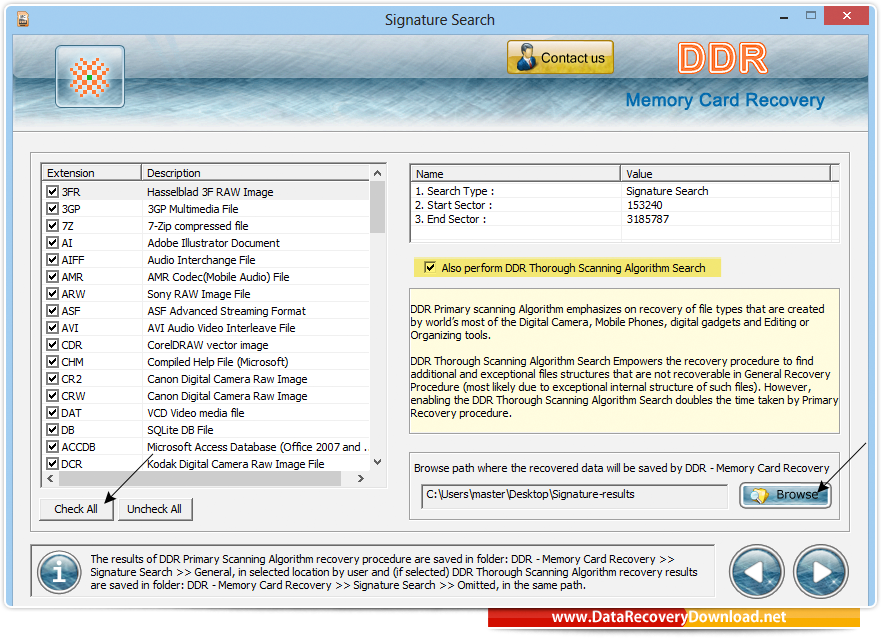Image resolution: width=881 pixels, height=638 pixels.
Task: Toggle the AIFF extension checkbox
Action: [x=53, y=259]
